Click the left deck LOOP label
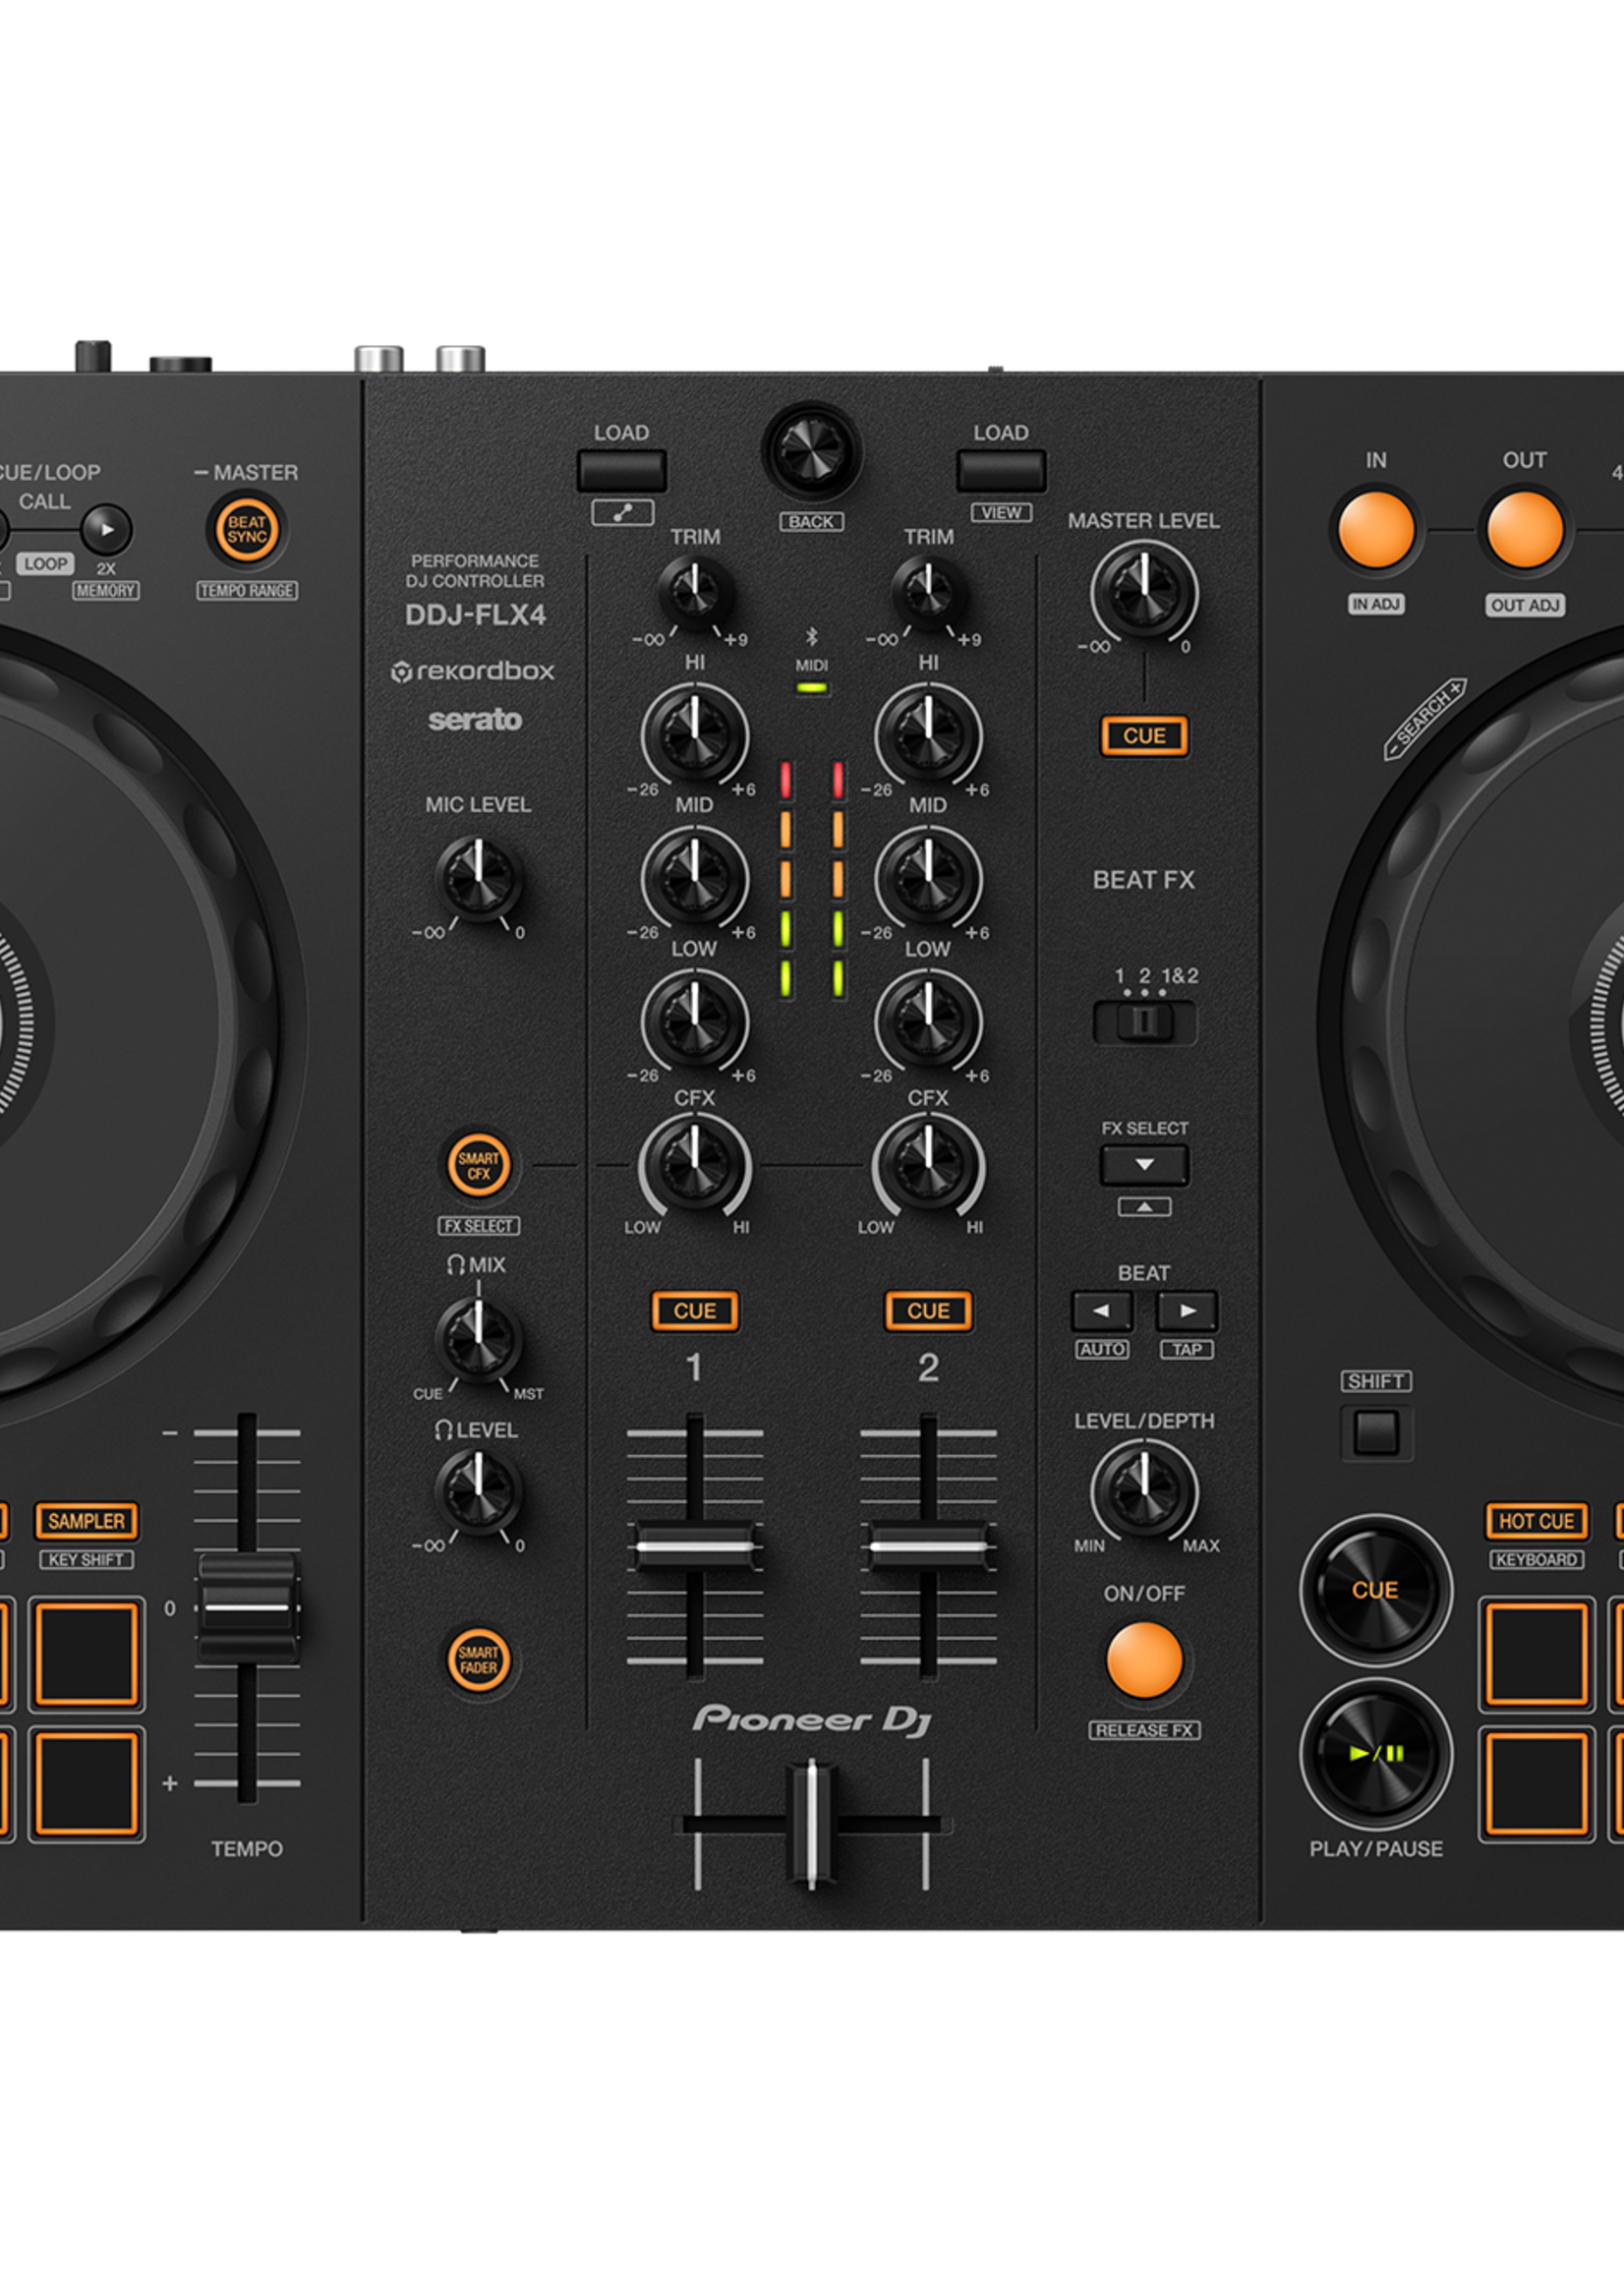This screenshot has width=1624, height=2274. click(46, 564)
